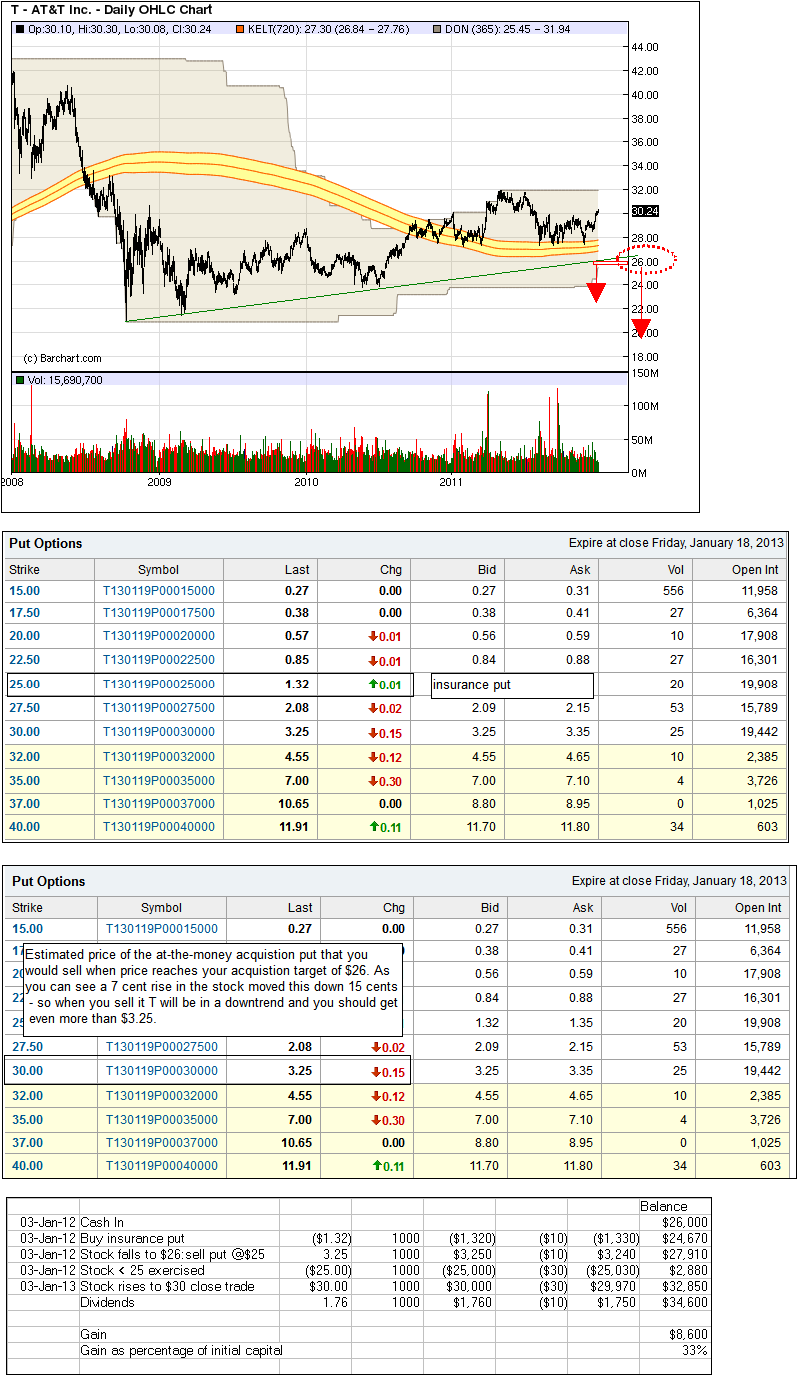Sort by Strike header in upper table
Screen dimensions: 799x1376
pos(24,569)
